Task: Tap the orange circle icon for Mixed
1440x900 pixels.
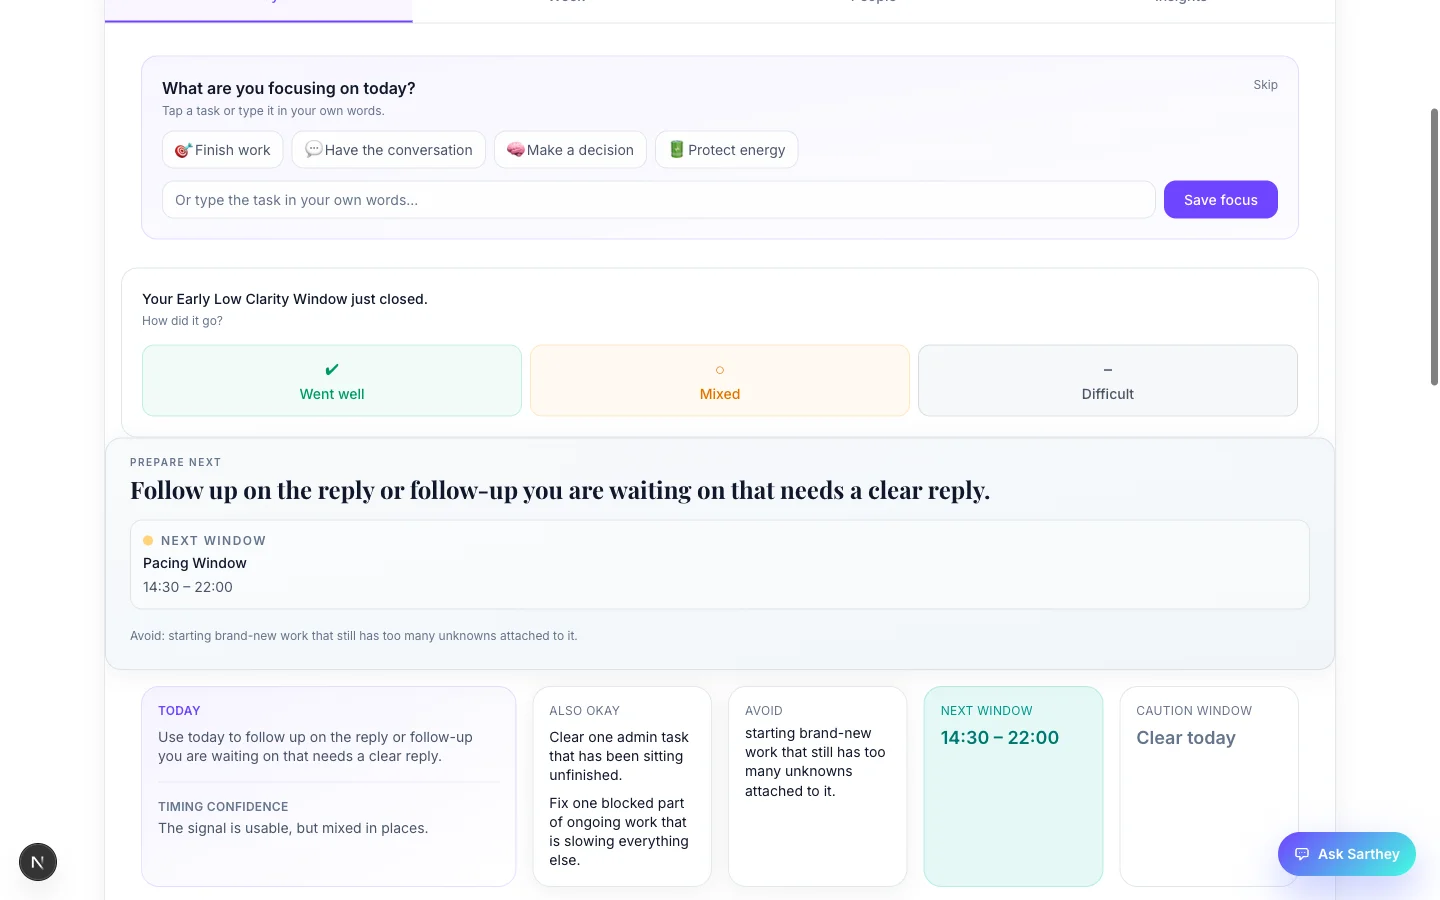Action: pyautogui.click(x=720, y=370)
